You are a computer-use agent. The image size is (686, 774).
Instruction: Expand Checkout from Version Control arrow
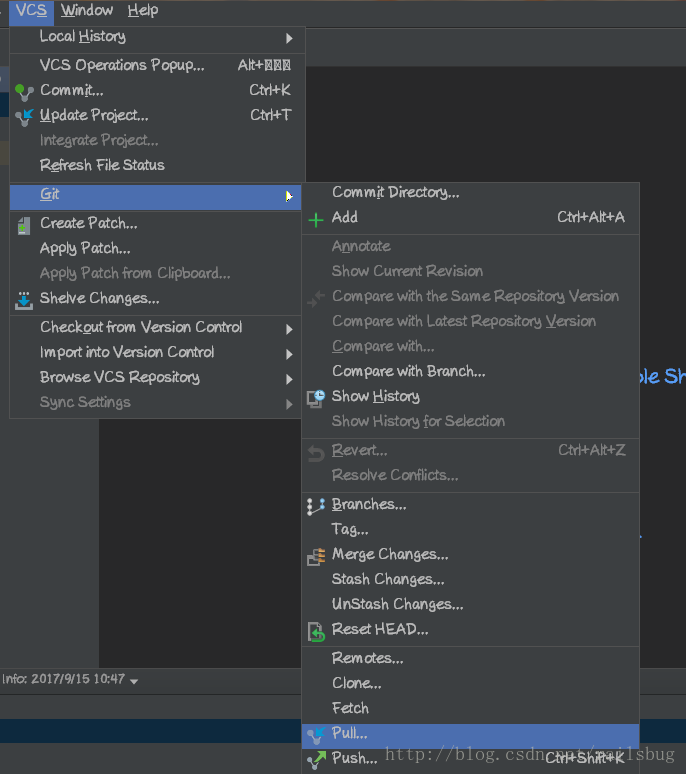(289, 329)
